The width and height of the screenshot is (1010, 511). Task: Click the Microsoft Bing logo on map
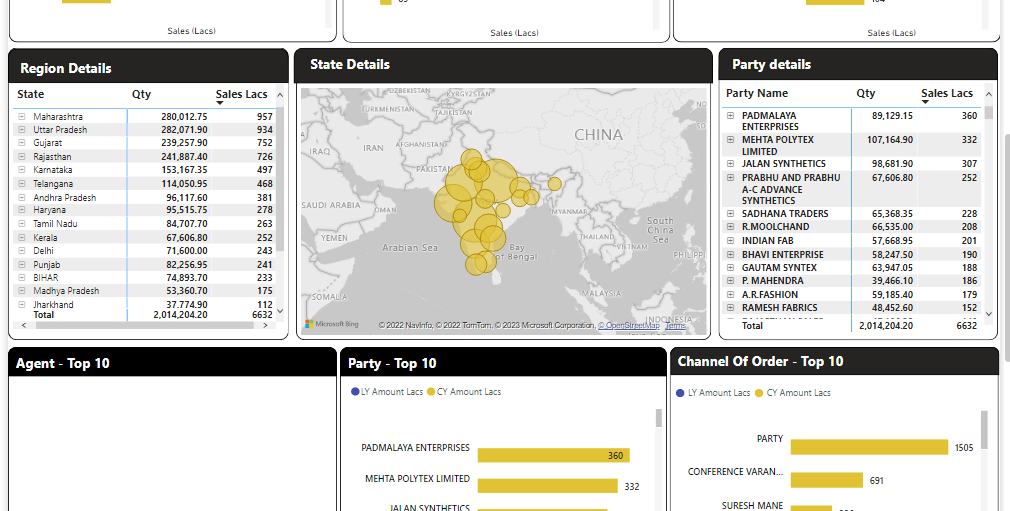coord(332,324)
